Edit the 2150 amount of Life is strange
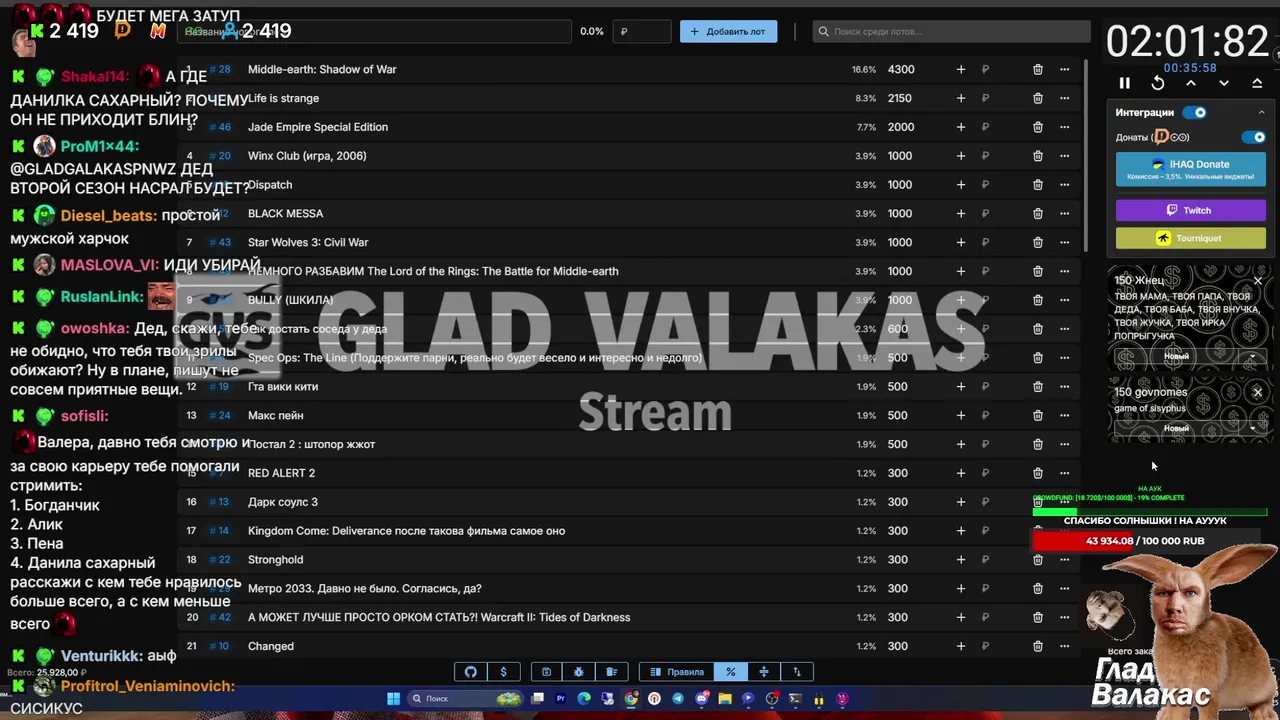The width and height of the screenshot is (1280, 720). [x=899, y=98]
